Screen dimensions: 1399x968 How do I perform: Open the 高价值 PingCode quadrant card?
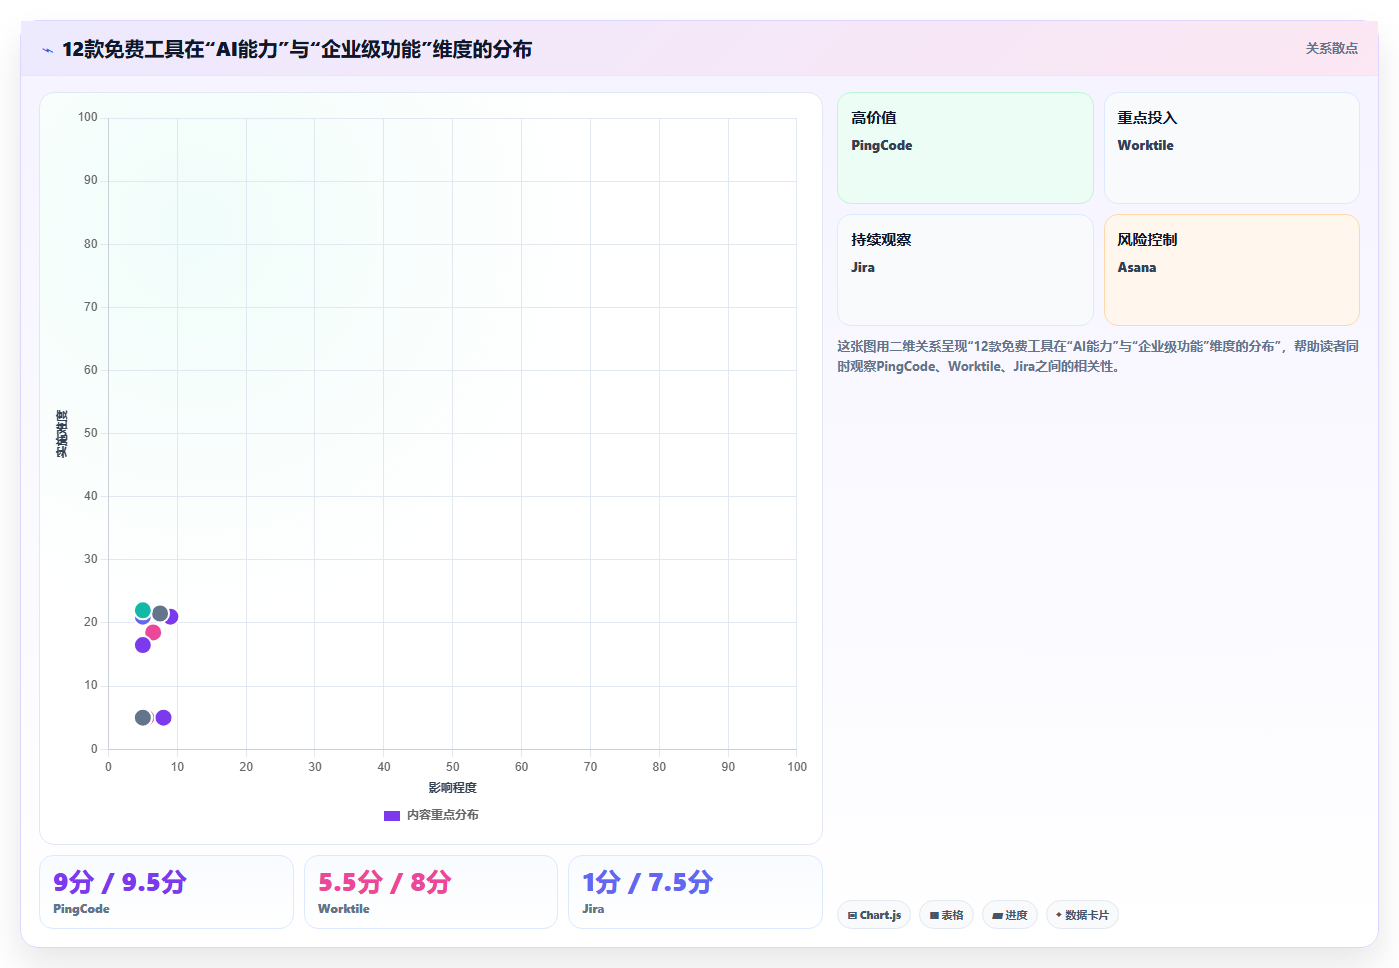click(x=965, y=148)
